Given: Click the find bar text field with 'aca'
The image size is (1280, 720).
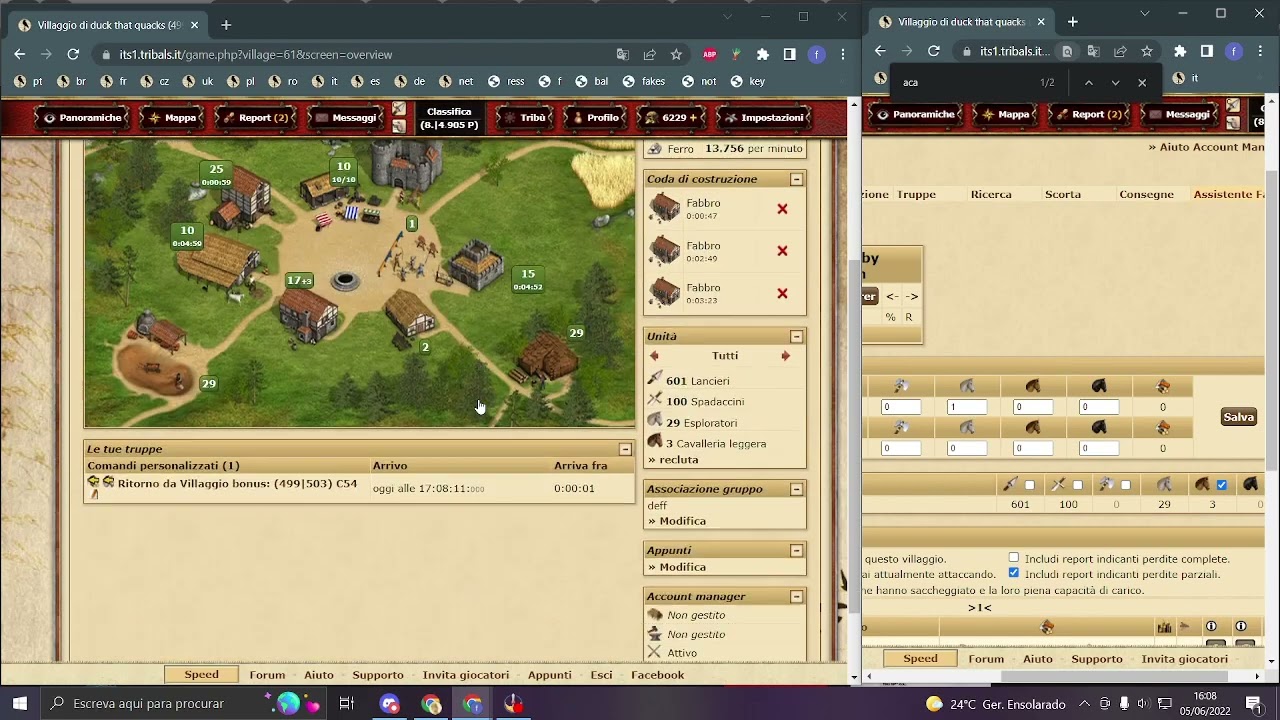Looking at the screenshot, I should (960, 83).
